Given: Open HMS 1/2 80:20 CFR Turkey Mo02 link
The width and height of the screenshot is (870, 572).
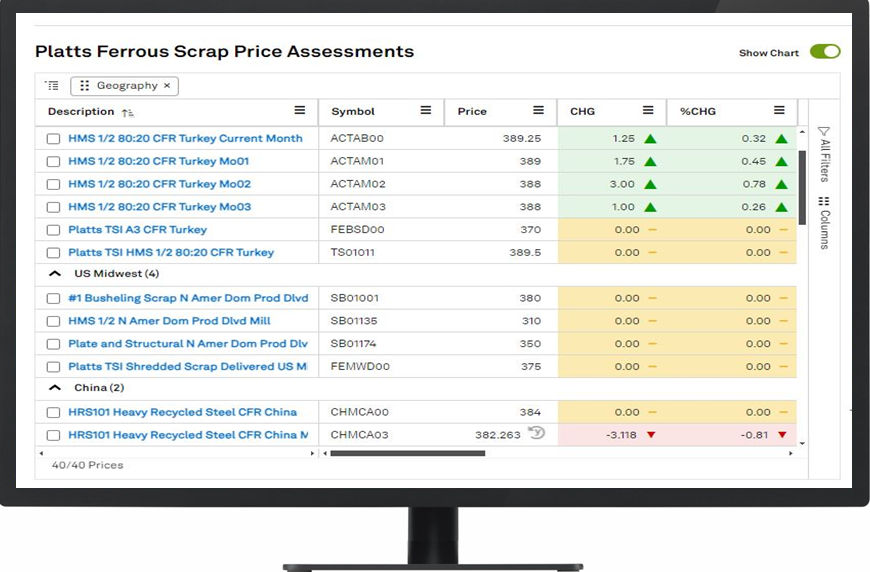Looking at the screenshot, I should pyautogui.click(x=159, y=184).
